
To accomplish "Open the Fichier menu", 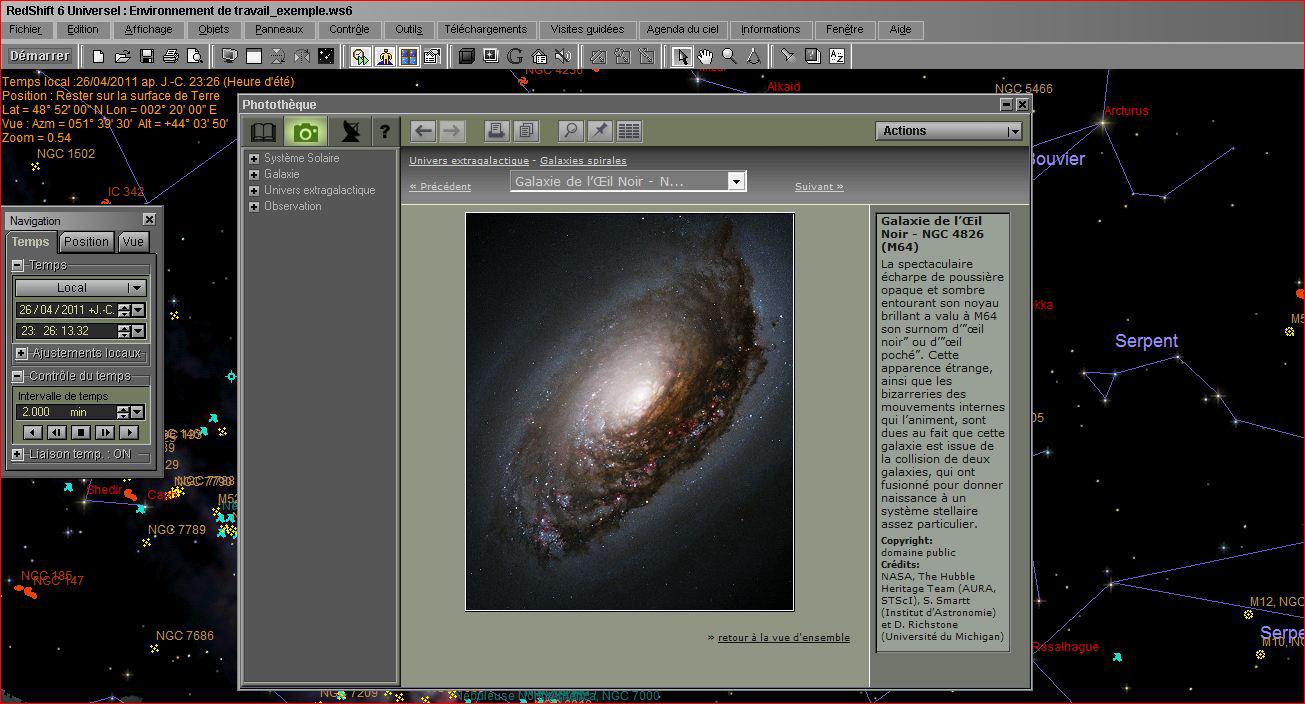I will coord(27,30).
